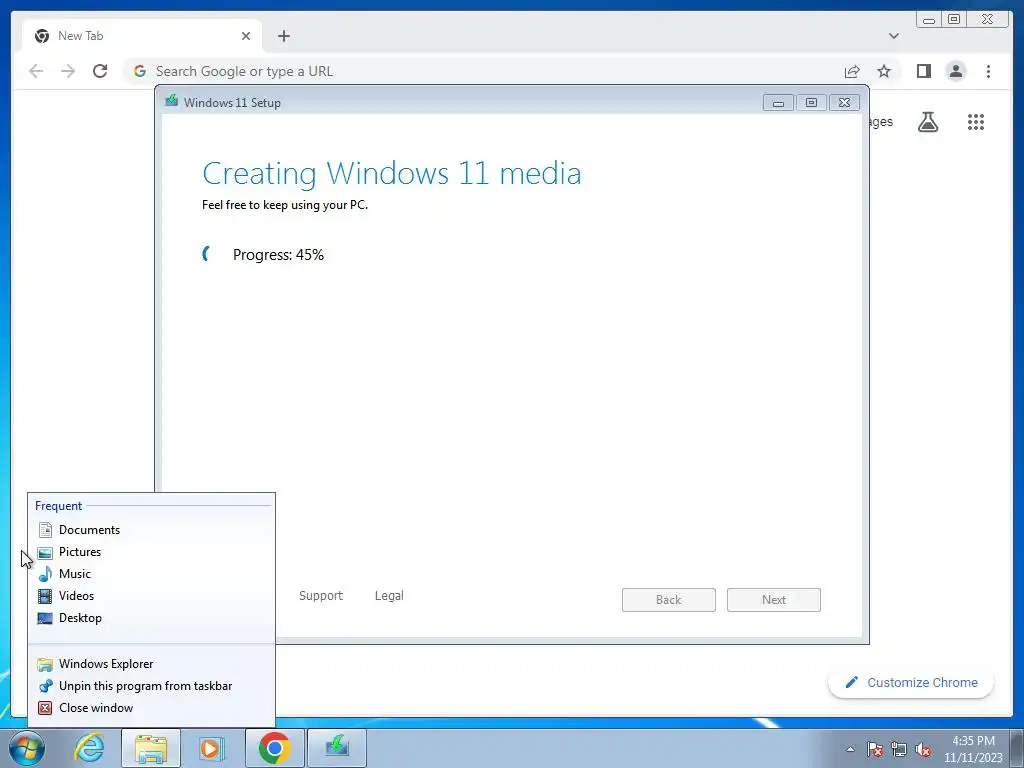Open Pictures from the jump list

click(152, 552)
